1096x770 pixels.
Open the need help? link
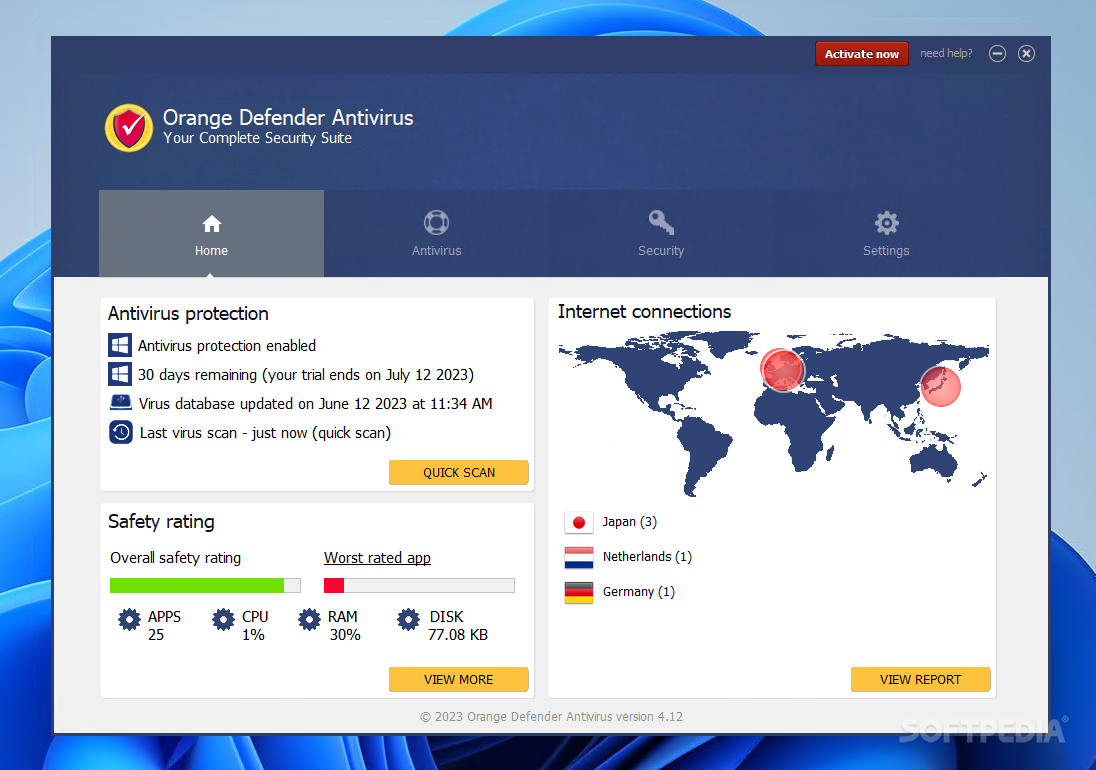(946, 53)
